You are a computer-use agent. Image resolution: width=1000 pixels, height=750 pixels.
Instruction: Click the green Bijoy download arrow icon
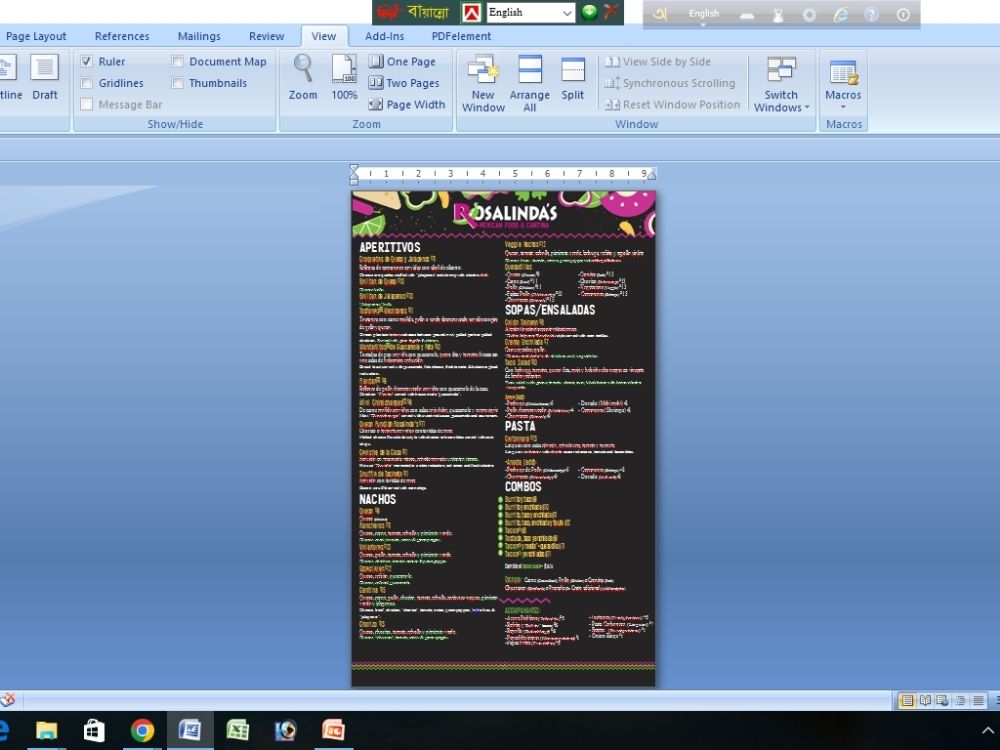tap(589, 12)
